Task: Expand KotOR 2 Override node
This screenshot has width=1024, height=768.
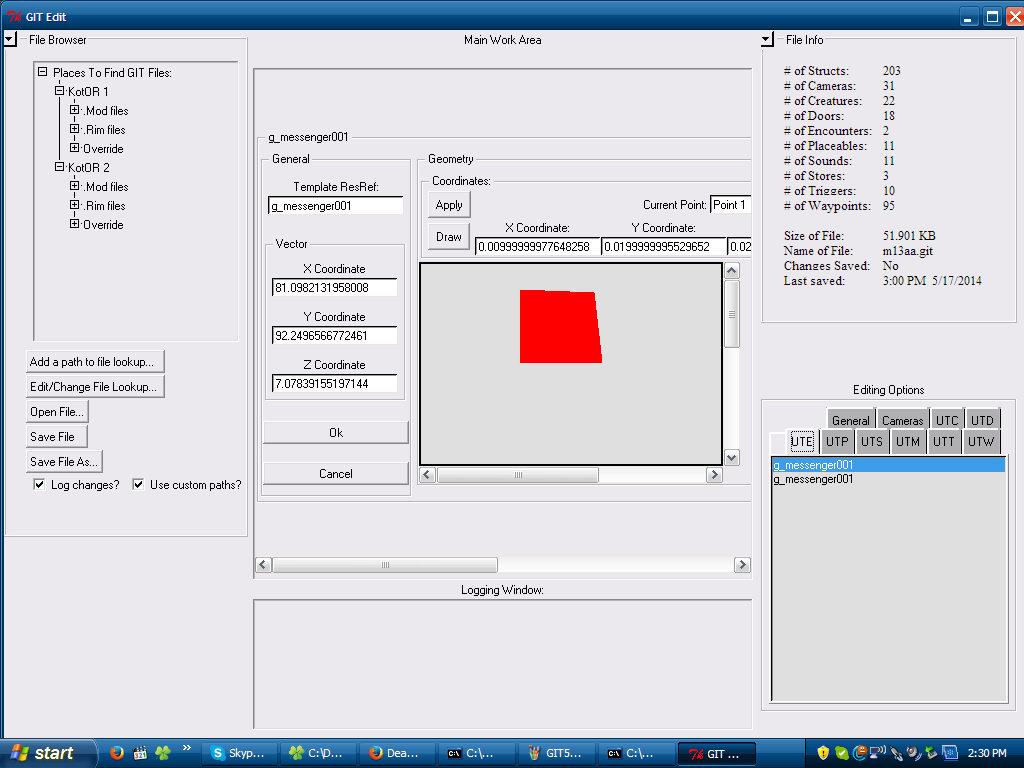Action: coord(74,223)
